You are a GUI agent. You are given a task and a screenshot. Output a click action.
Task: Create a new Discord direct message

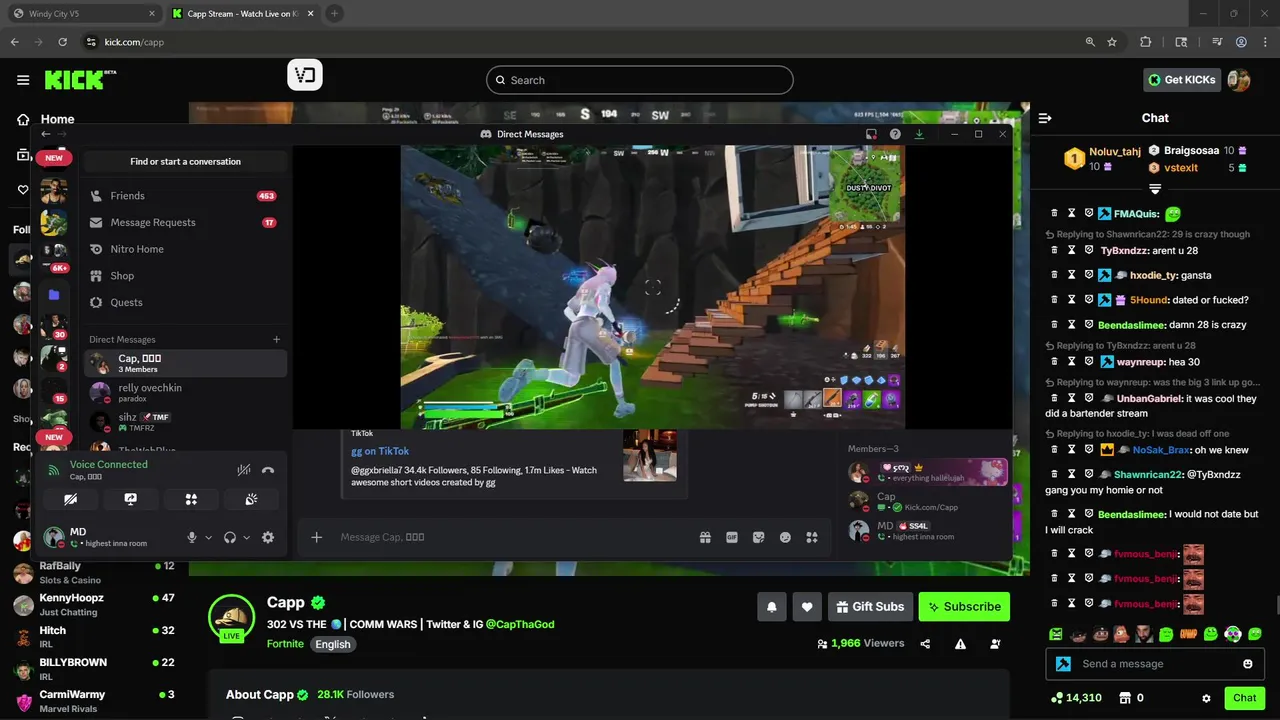pos(277,339)
